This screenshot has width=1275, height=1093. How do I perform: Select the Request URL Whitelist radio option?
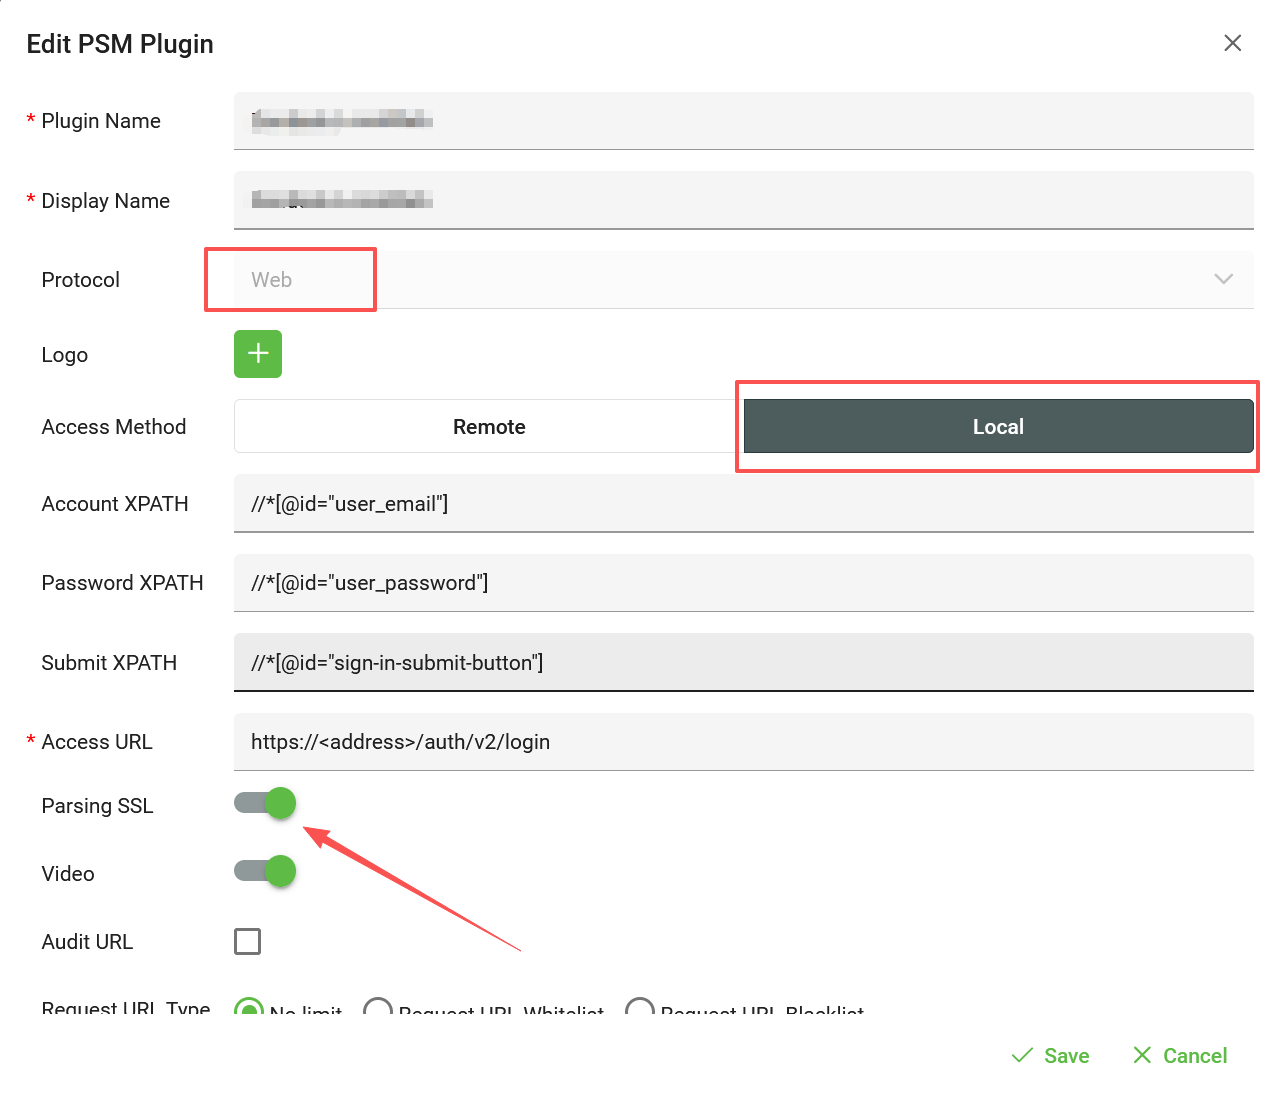coord(378,1008)
